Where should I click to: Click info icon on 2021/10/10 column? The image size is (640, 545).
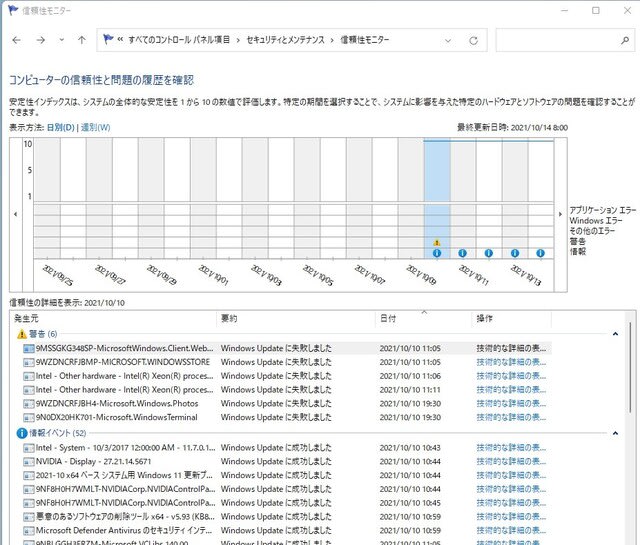tap(437, 253)
